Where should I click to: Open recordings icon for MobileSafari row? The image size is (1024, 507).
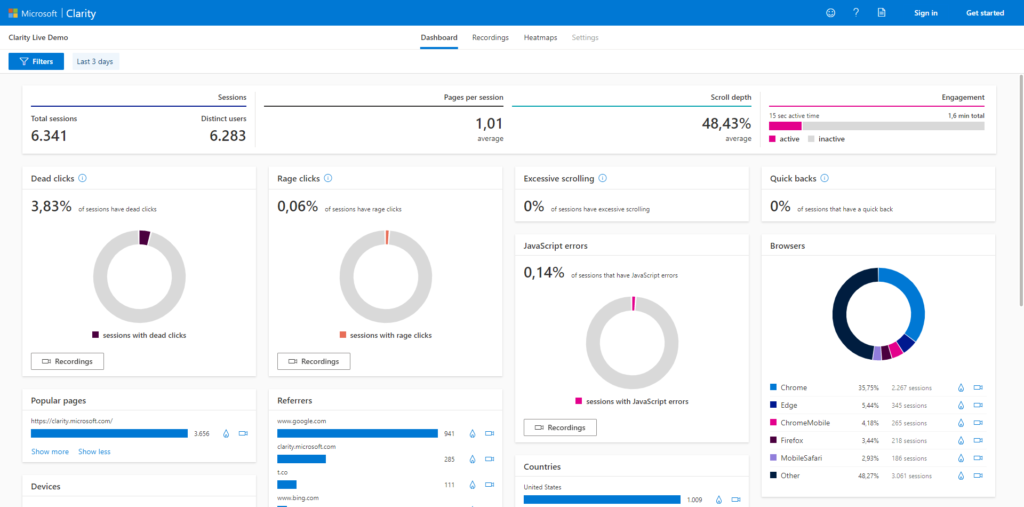tap(978, 458)
